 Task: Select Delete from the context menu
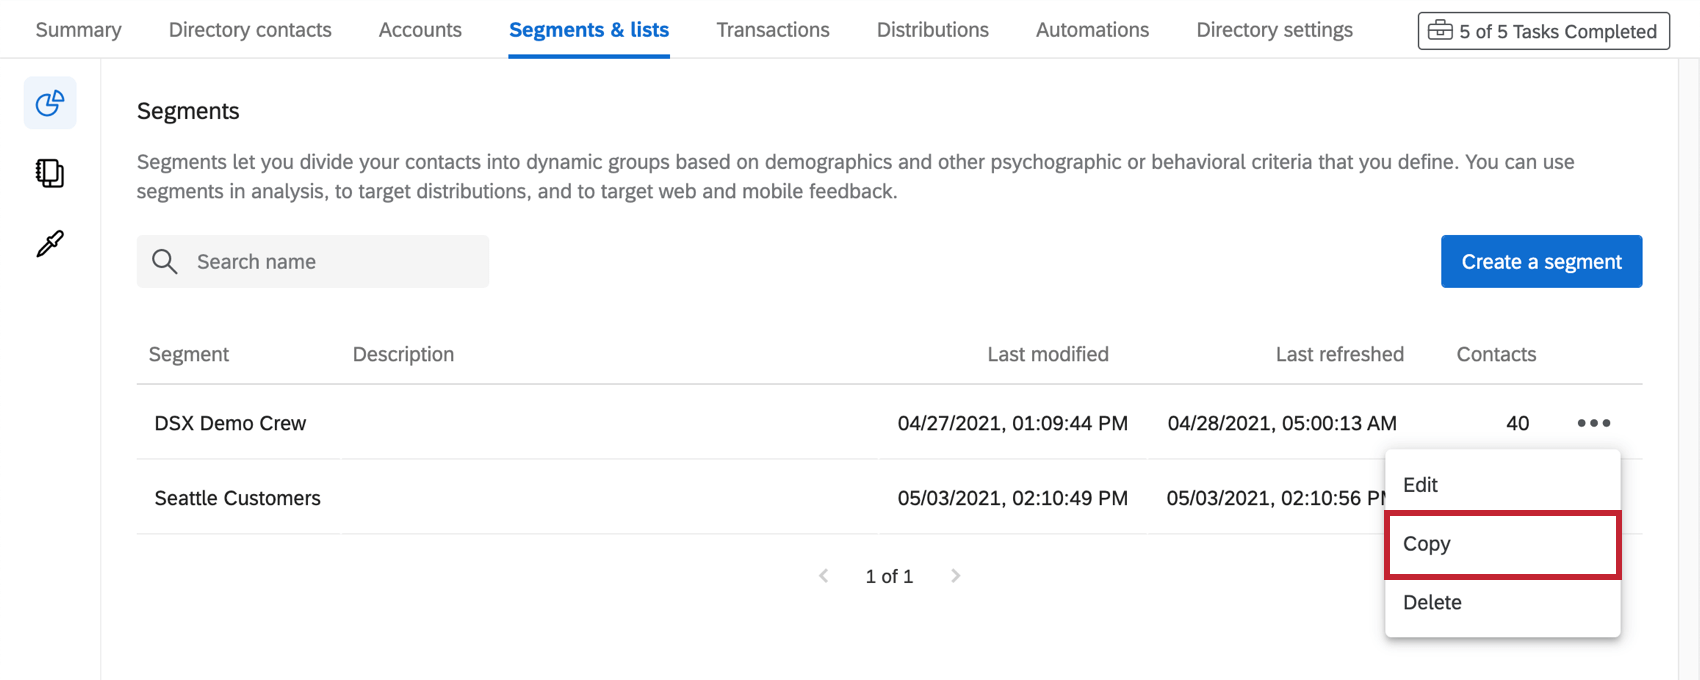click(x=1432, y=602)
